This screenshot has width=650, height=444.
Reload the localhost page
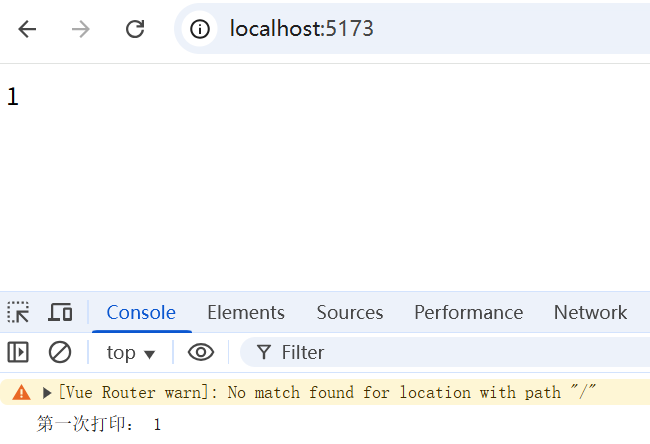135,29
